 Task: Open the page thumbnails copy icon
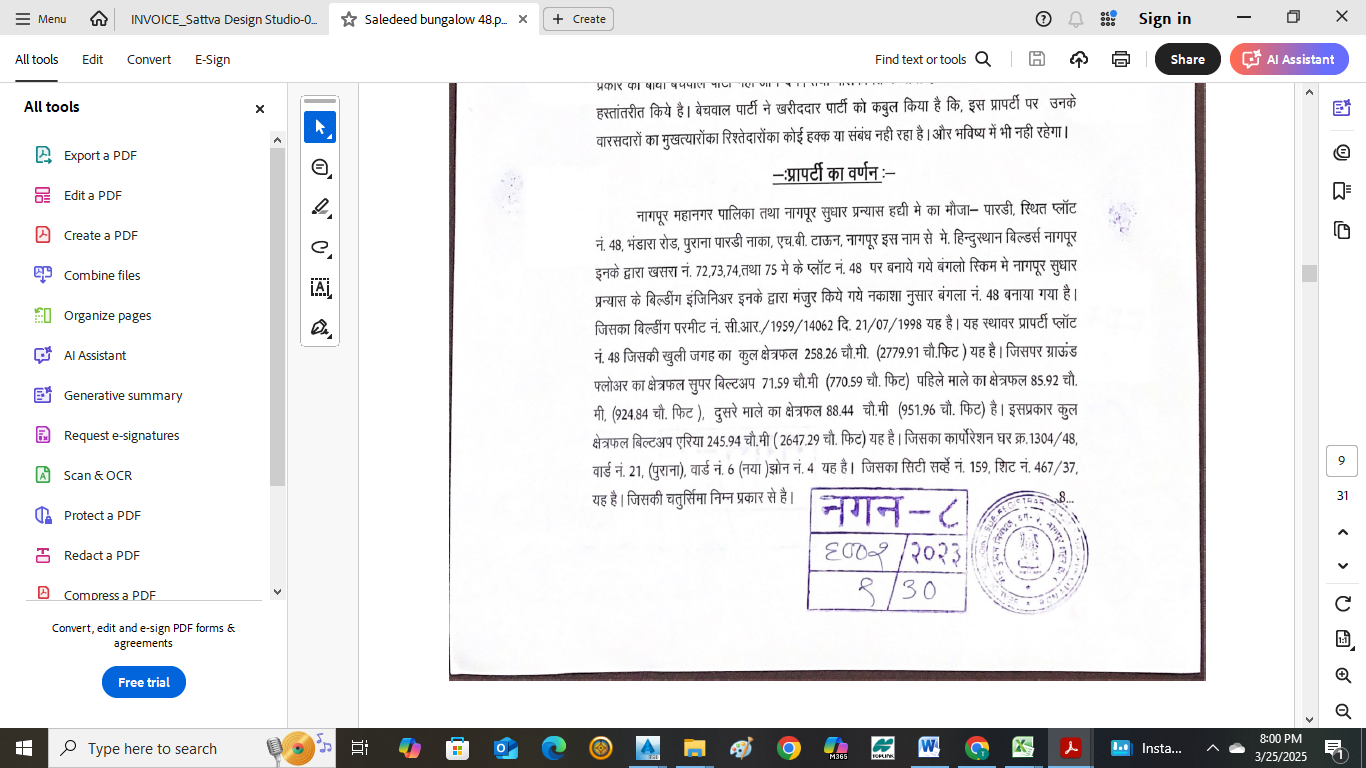pos(1342,231)
